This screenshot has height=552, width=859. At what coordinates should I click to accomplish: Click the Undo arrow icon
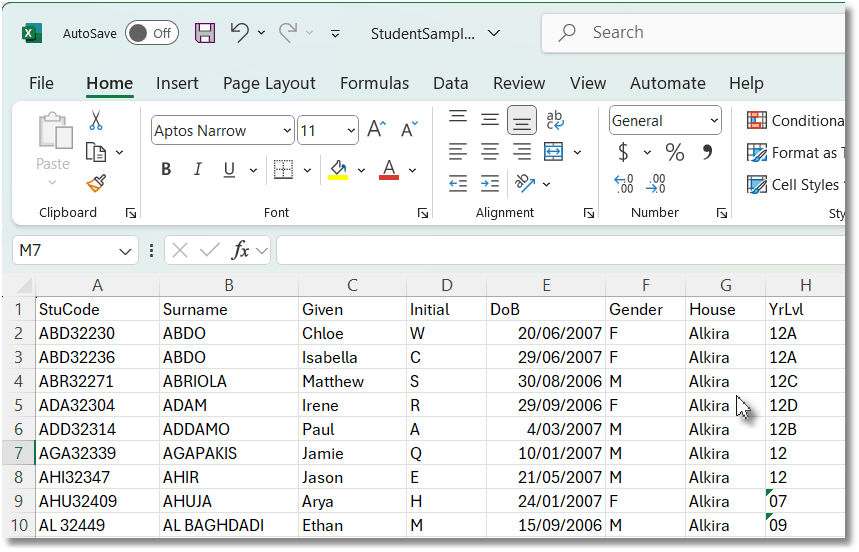click(x=239, y=32)
